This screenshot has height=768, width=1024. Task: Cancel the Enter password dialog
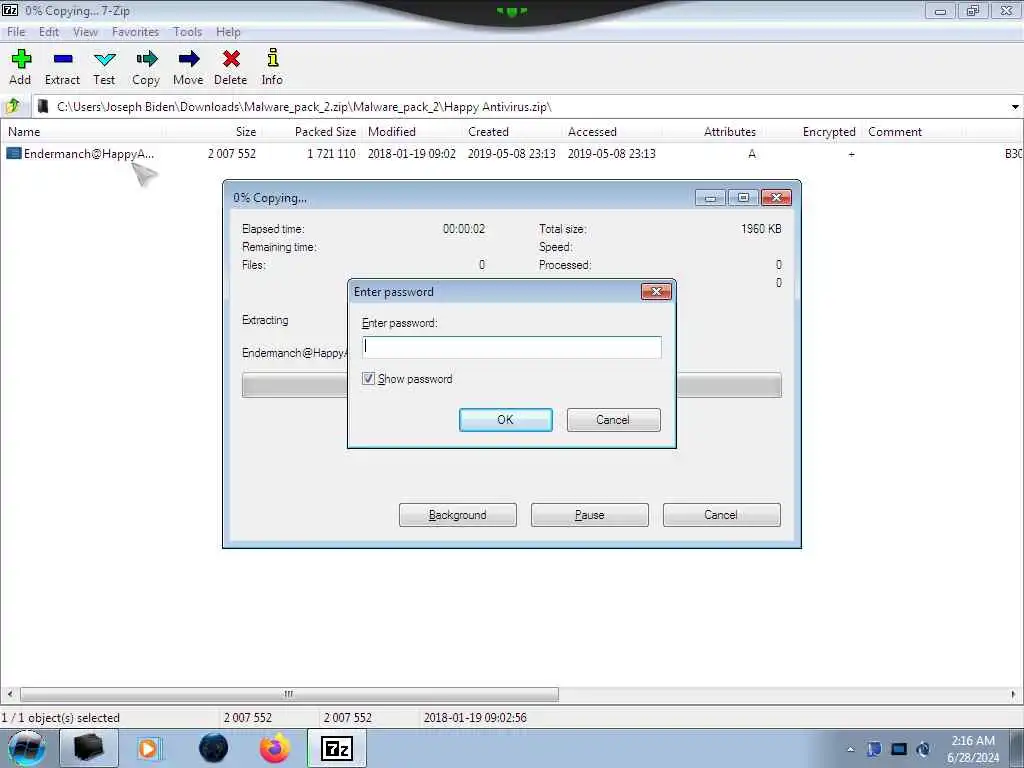click(613, 420)
